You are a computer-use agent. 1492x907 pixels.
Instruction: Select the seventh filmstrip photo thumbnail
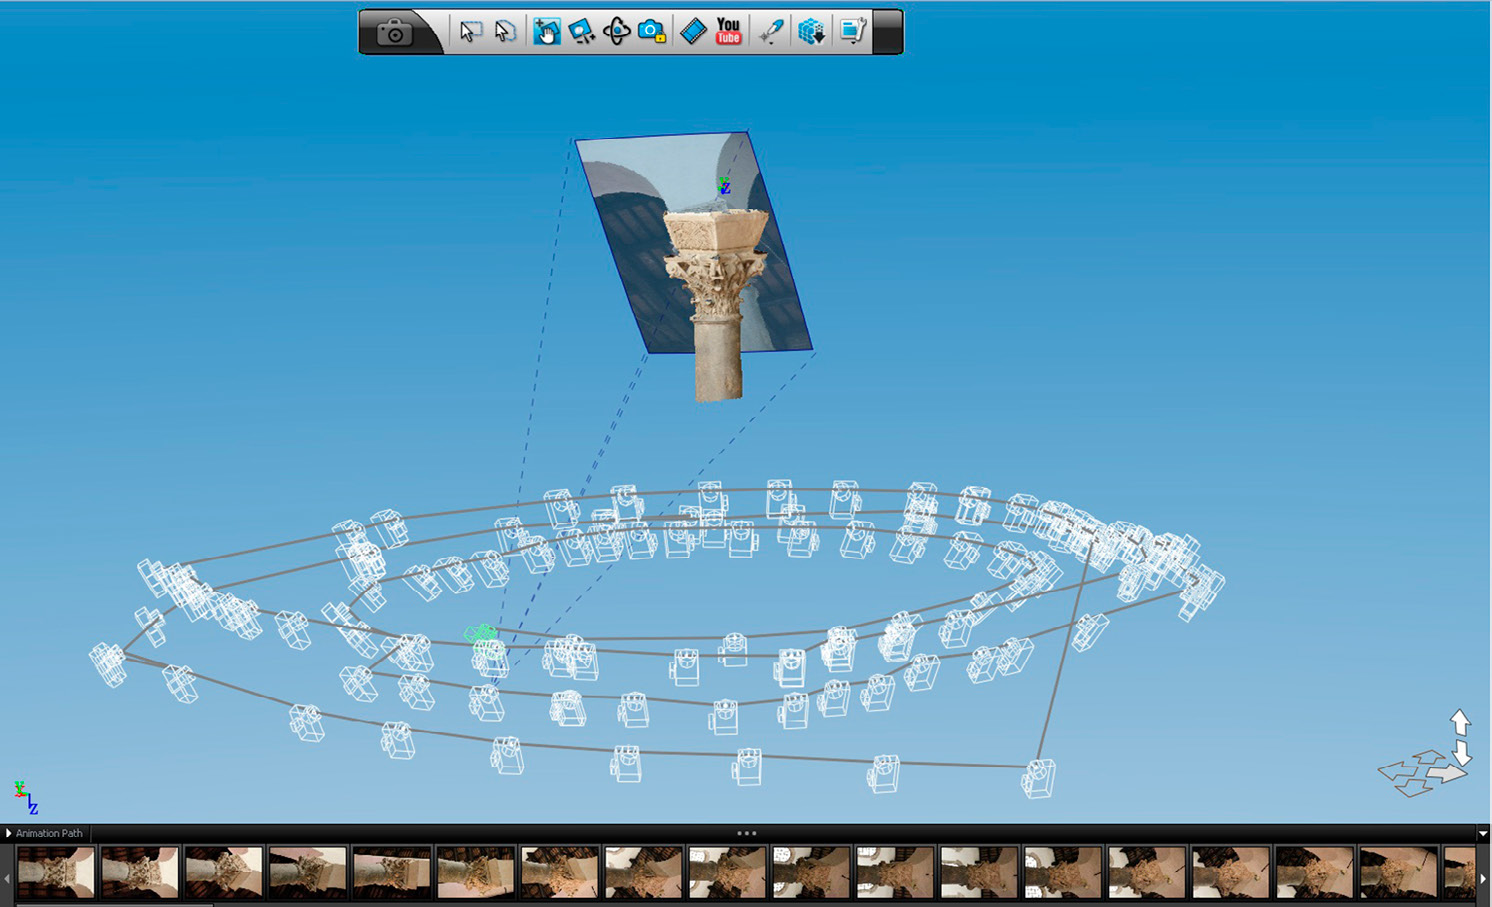(560, 872)
